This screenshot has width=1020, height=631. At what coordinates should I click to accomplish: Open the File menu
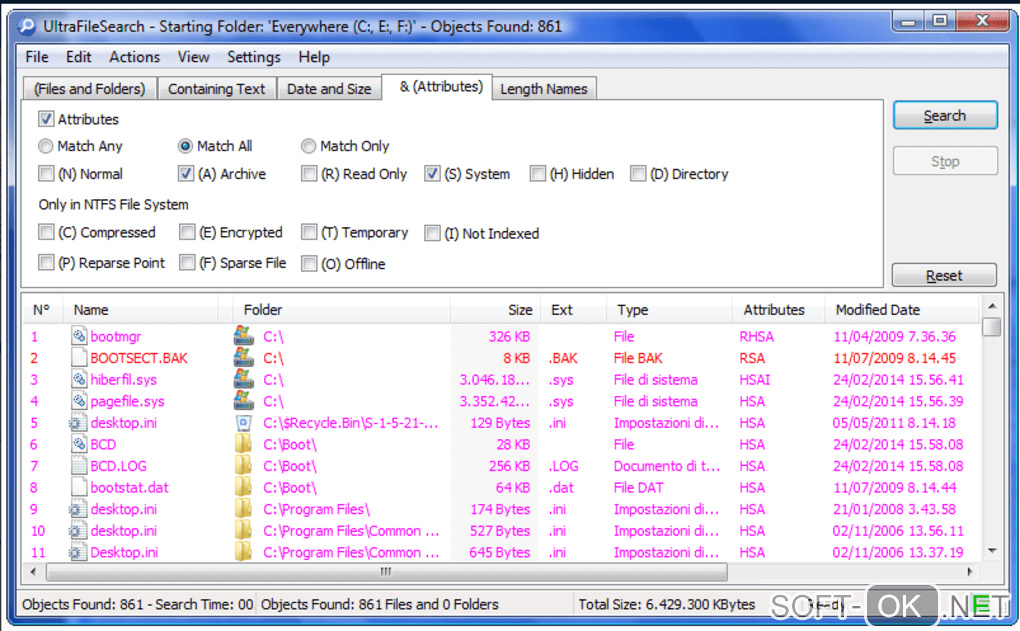pos(36,57)
